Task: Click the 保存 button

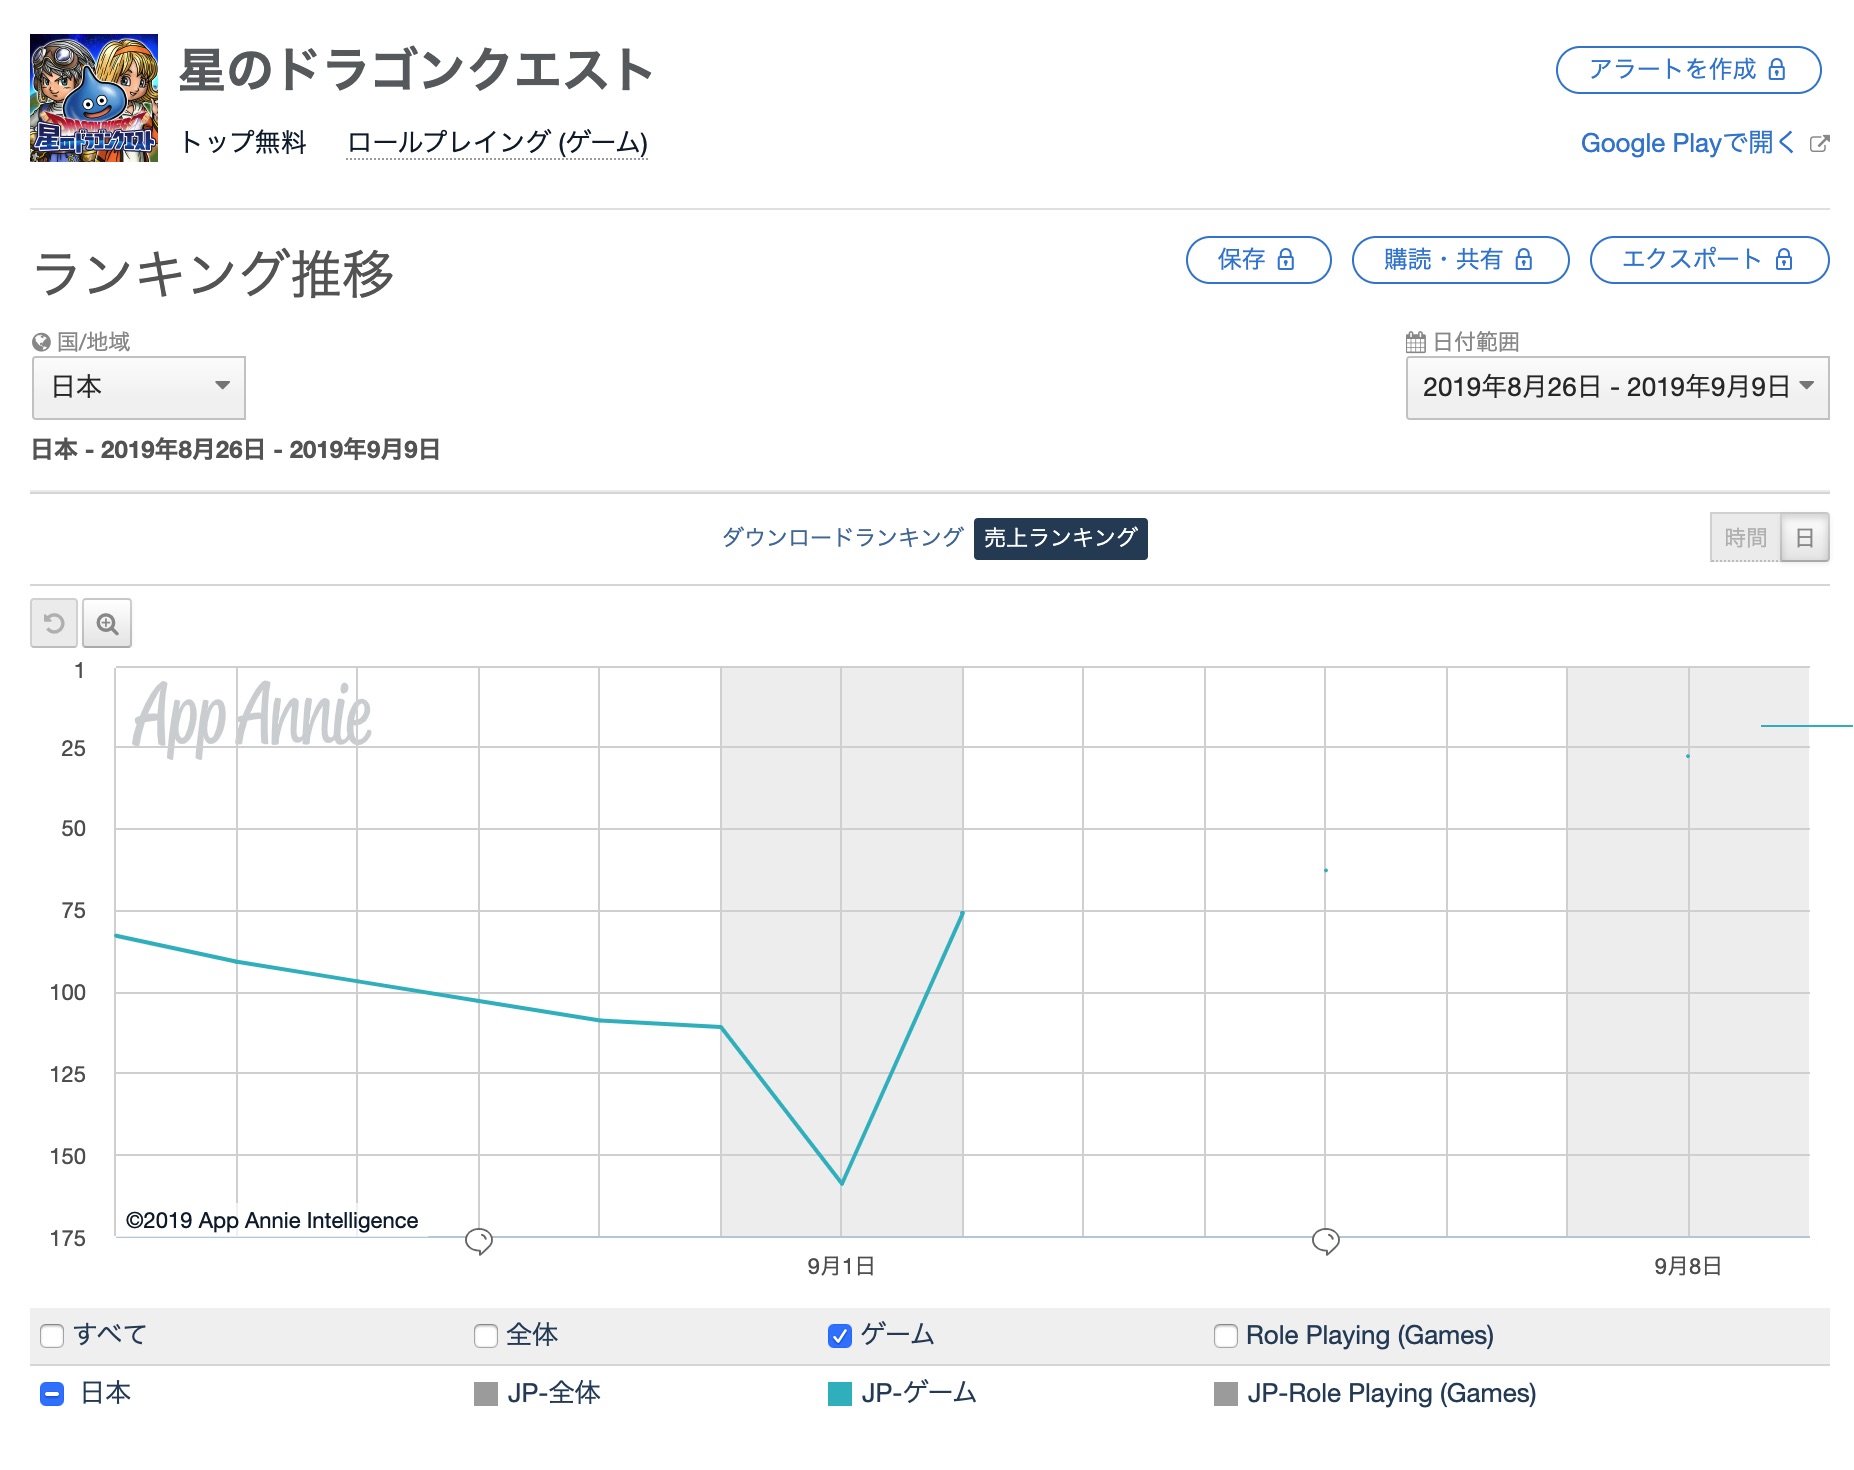Action: [x=1259, y=260]
